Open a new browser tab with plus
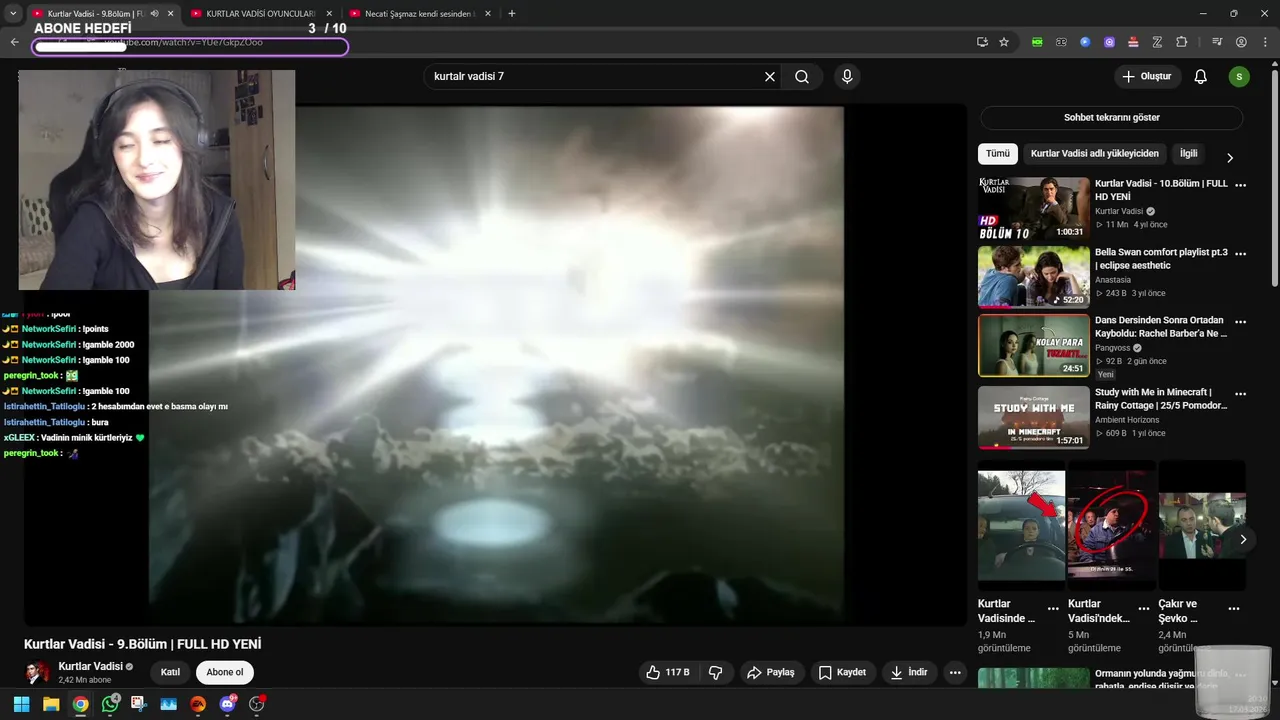 coord(512,13)
